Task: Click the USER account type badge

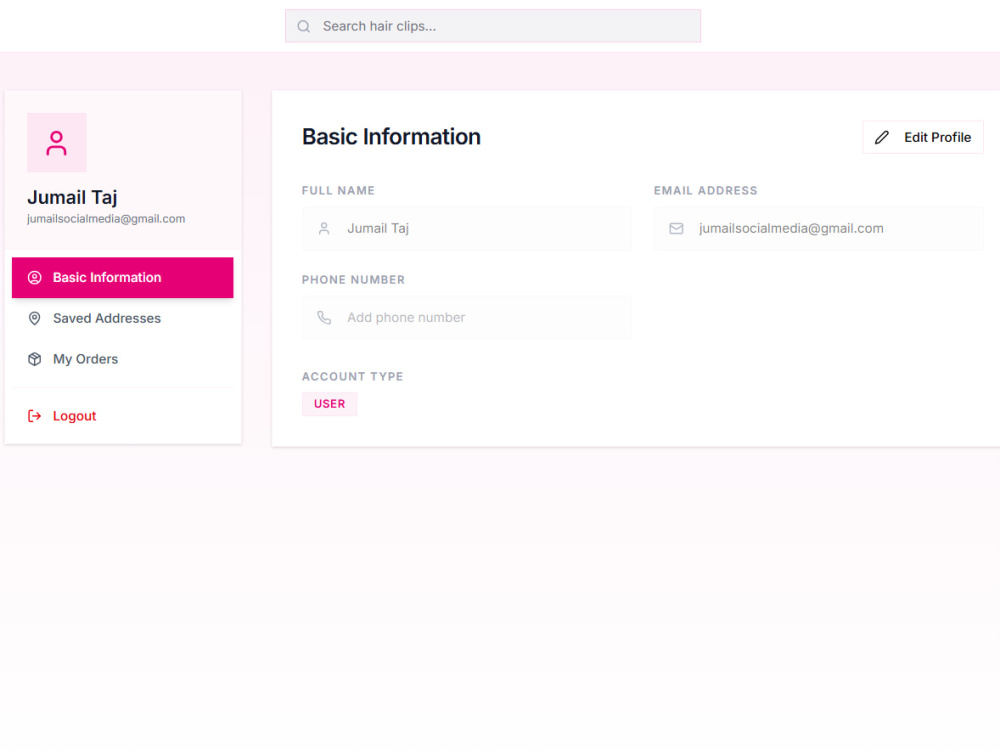Action: [330, 404]
